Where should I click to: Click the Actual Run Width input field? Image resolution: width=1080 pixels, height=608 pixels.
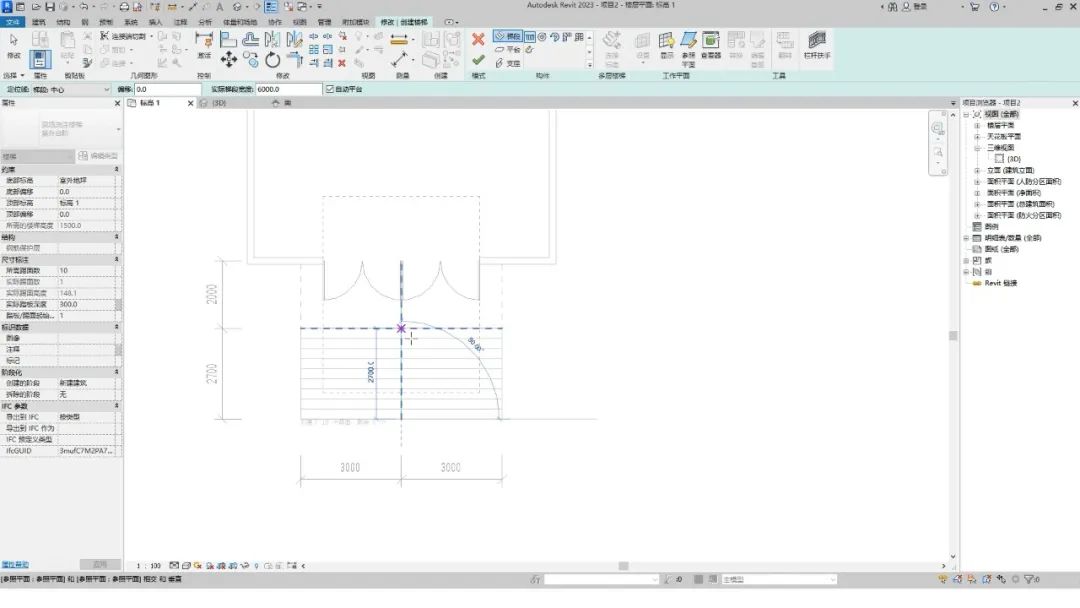[289, 90]
